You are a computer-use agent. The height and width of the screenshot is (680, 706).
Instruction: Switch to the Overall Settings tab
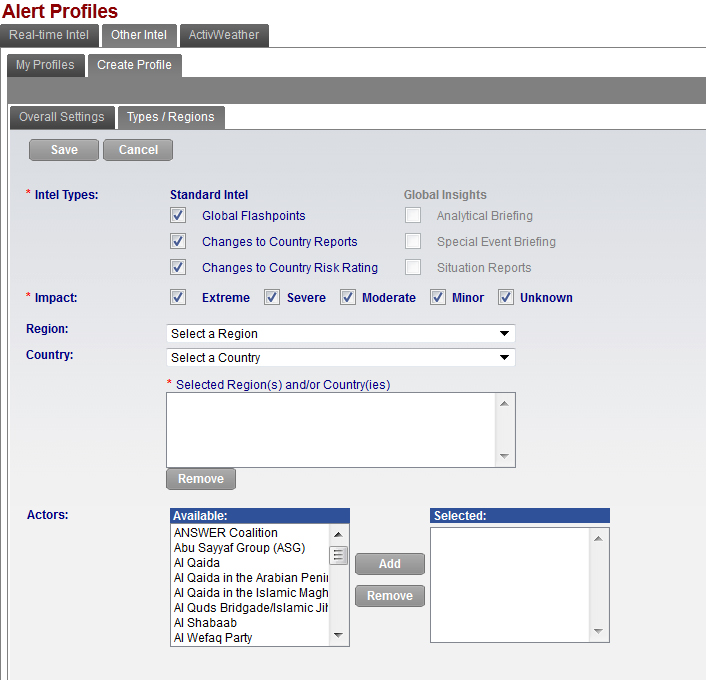(x=61, y=117)
